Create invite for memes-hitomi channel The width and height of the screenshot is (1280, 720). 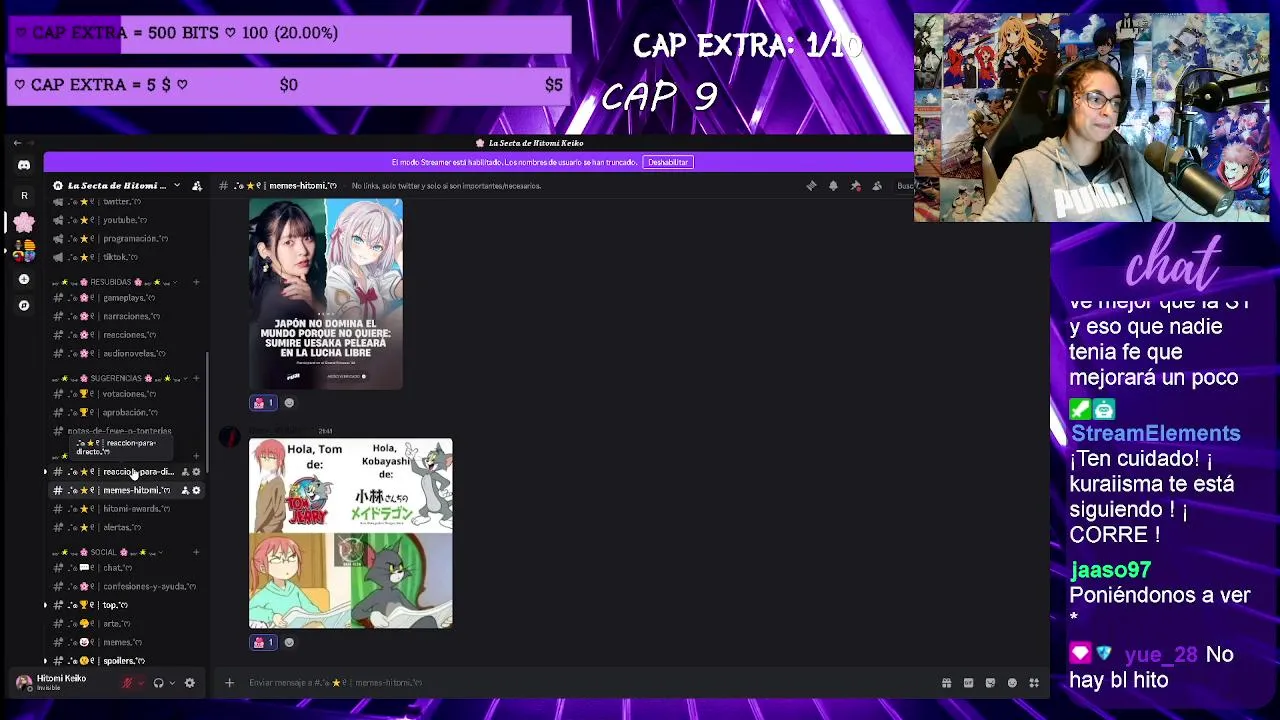coord(185,490)
